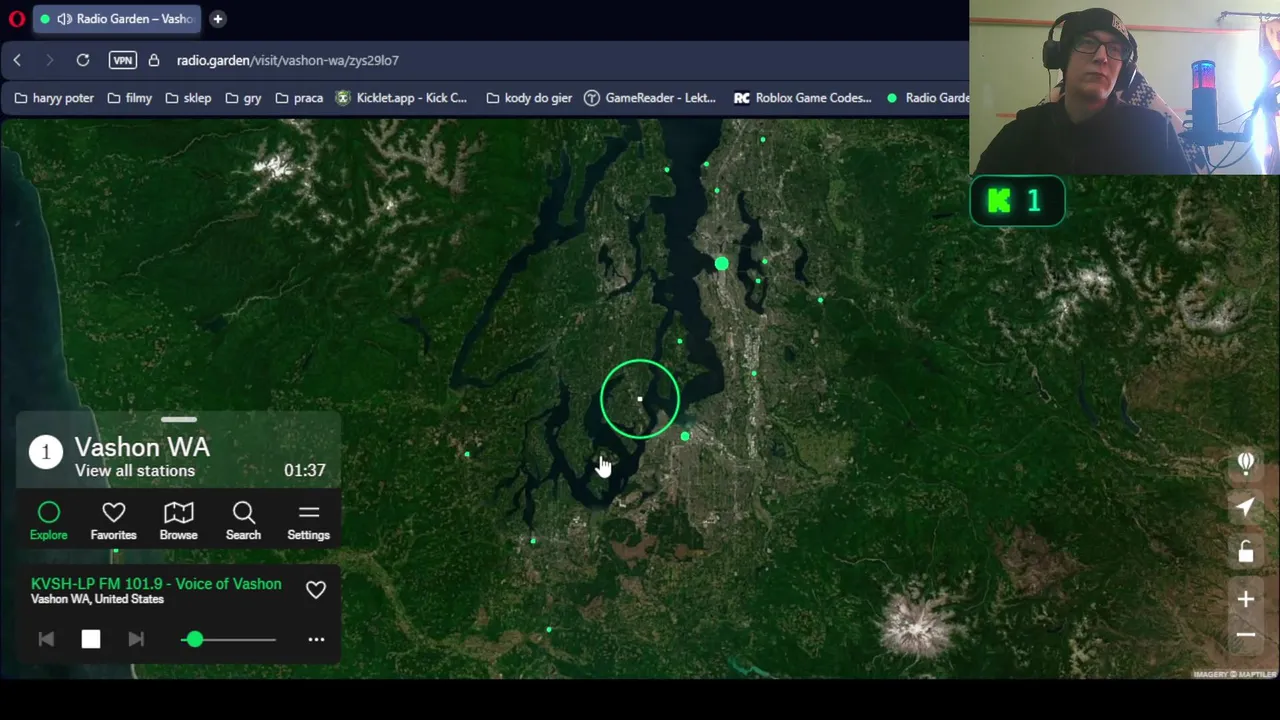Click the number 1 station count badge
The width and height of the screenshot is (1280, 720).
click(45, 452)
